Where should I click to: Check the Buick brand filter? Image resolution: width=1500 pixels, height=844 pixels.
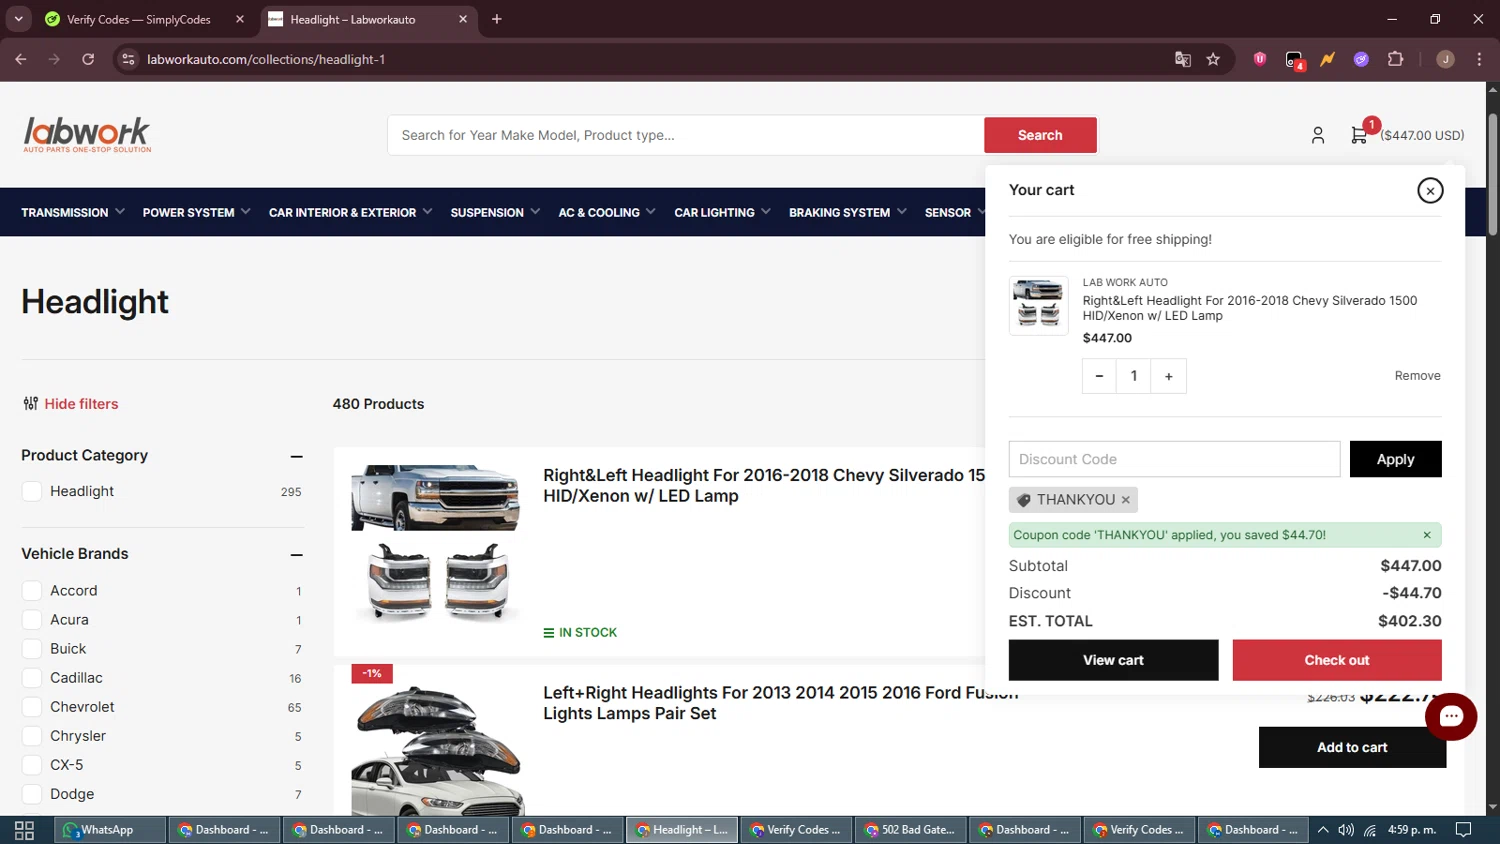pos(32,649)
